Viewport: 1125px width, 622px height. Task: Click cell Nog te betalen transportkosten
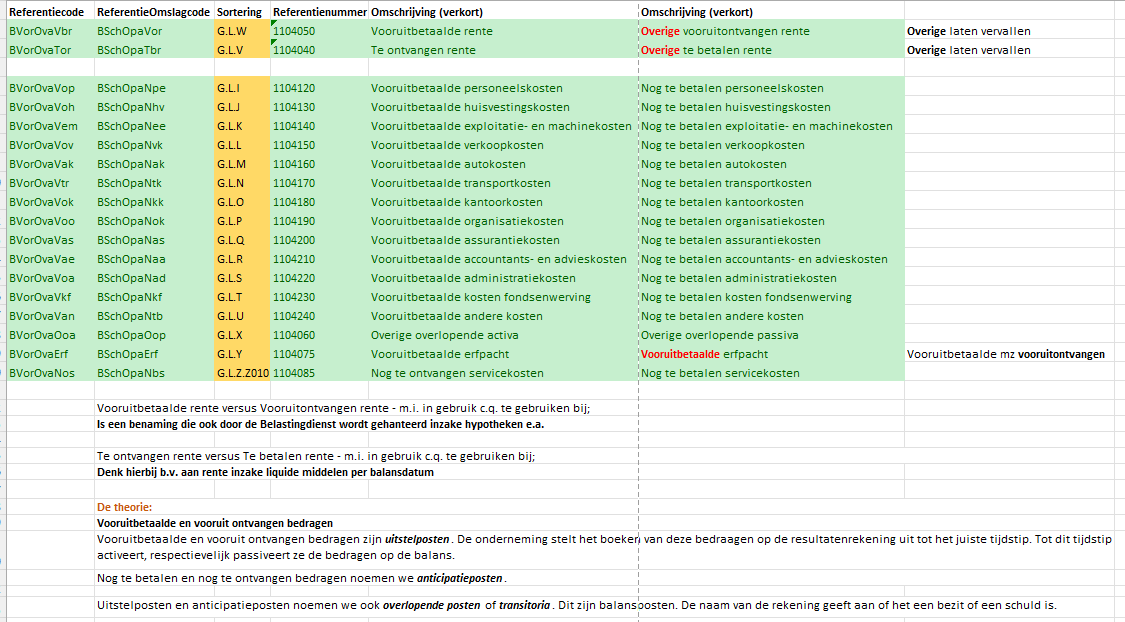point(771,183)
